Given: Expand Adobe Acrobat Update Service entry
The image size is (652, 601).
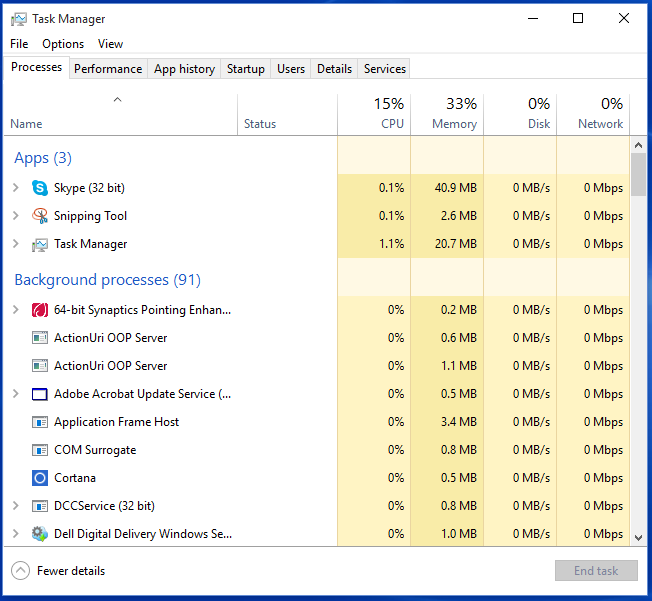Looking at the screenshot, I should [16, 393].
